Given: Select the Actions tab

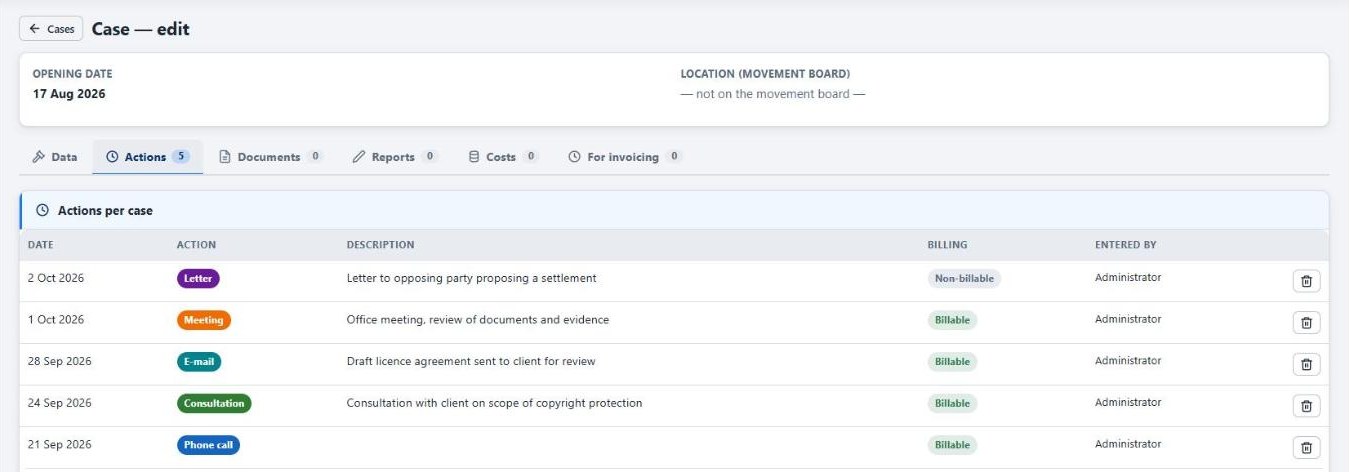Looking at the screenshot, I should [148, 157].
